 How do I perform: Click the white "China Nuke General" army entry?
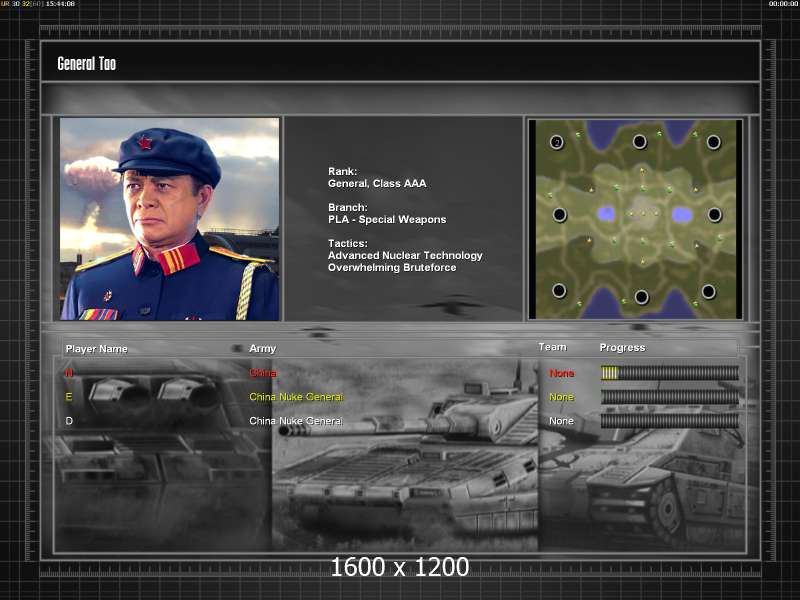296,421
